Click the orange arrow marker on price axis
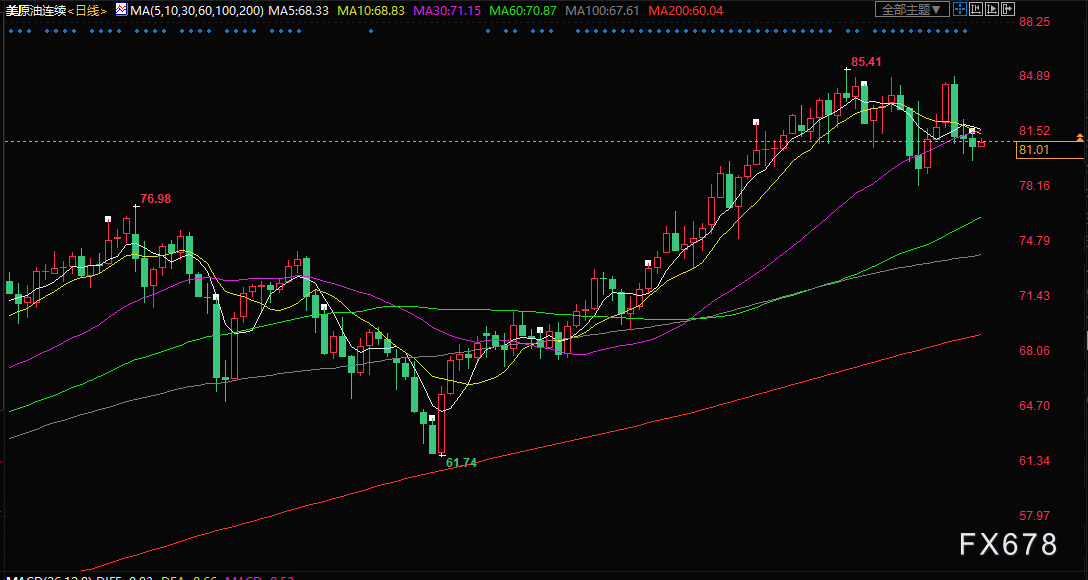 1080,137
